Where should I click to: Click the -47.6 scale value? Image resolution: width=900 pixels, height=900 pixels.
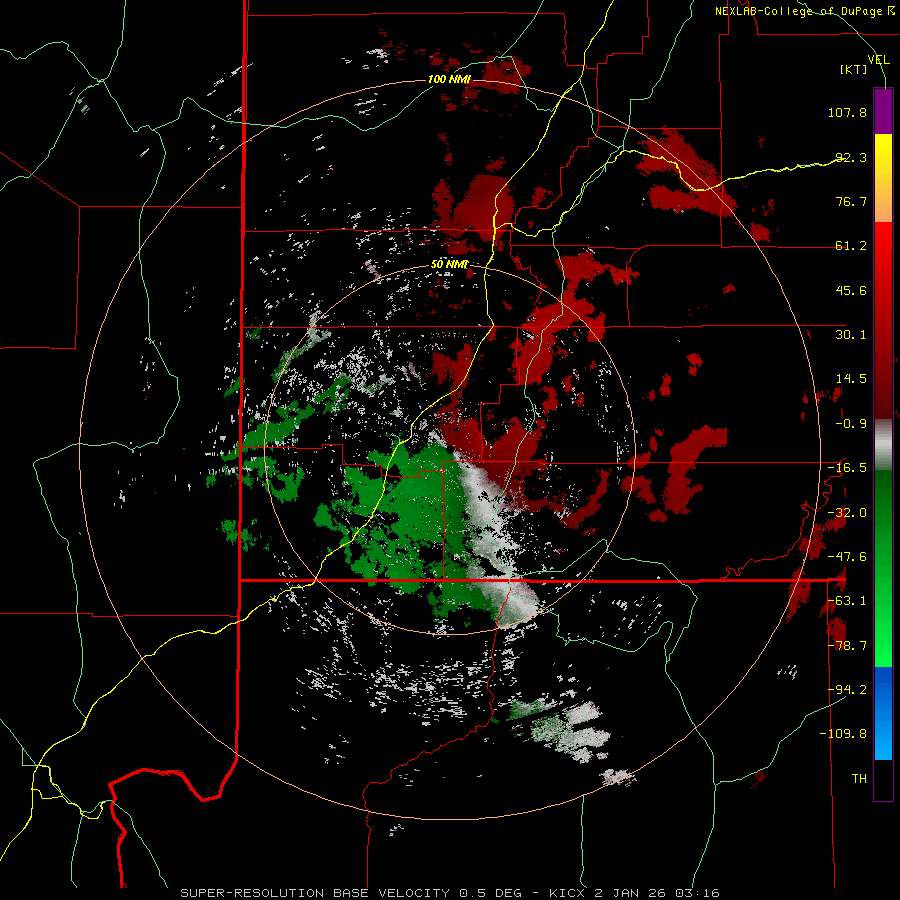[847, 557]
